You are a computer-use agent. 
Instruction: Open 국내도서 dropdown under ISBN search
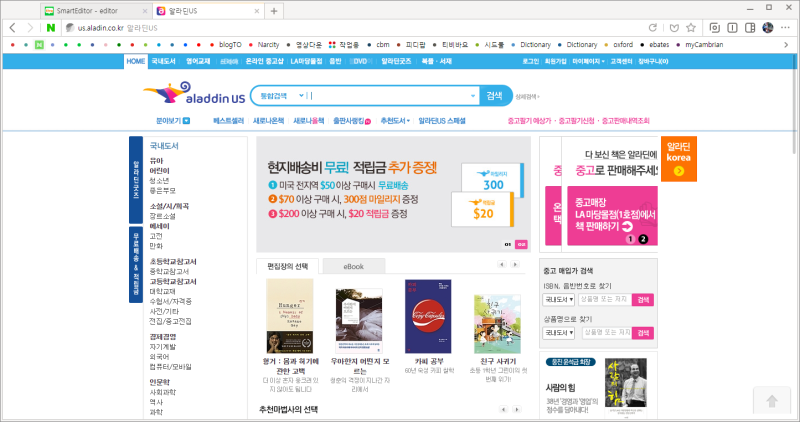(x=558, y=300)
